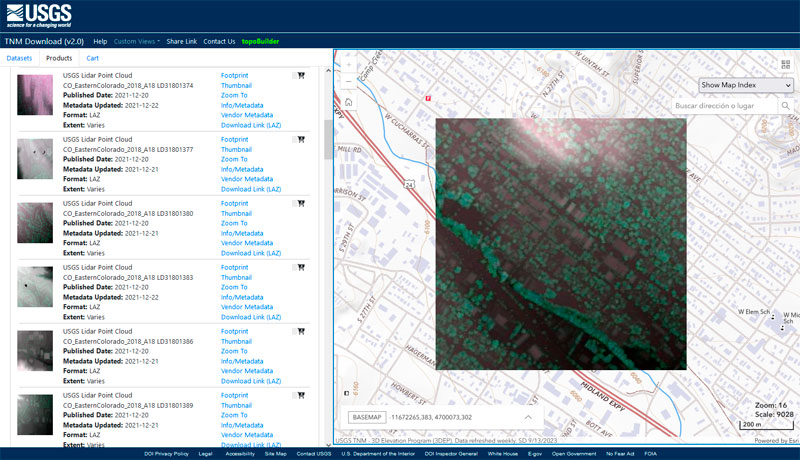Click the LD31801389 preview thumbnail
Viewport: 800px width, 460px height.
coord(35,415)
